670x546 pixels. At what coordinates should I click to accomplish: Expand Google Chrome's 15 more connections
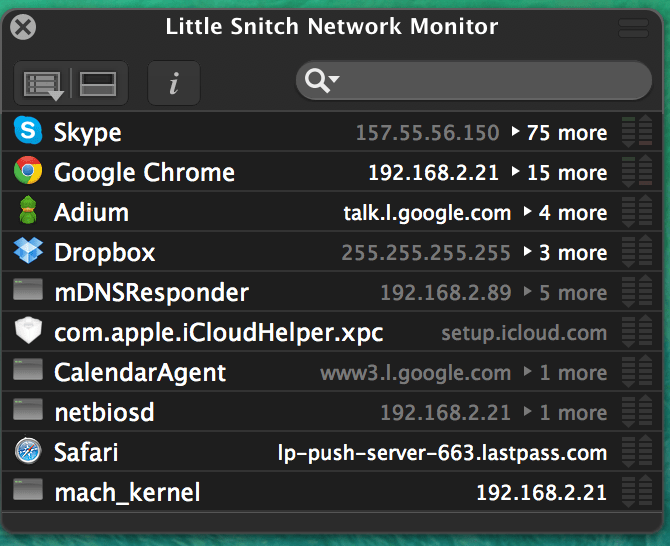click(x=560, y=173)
